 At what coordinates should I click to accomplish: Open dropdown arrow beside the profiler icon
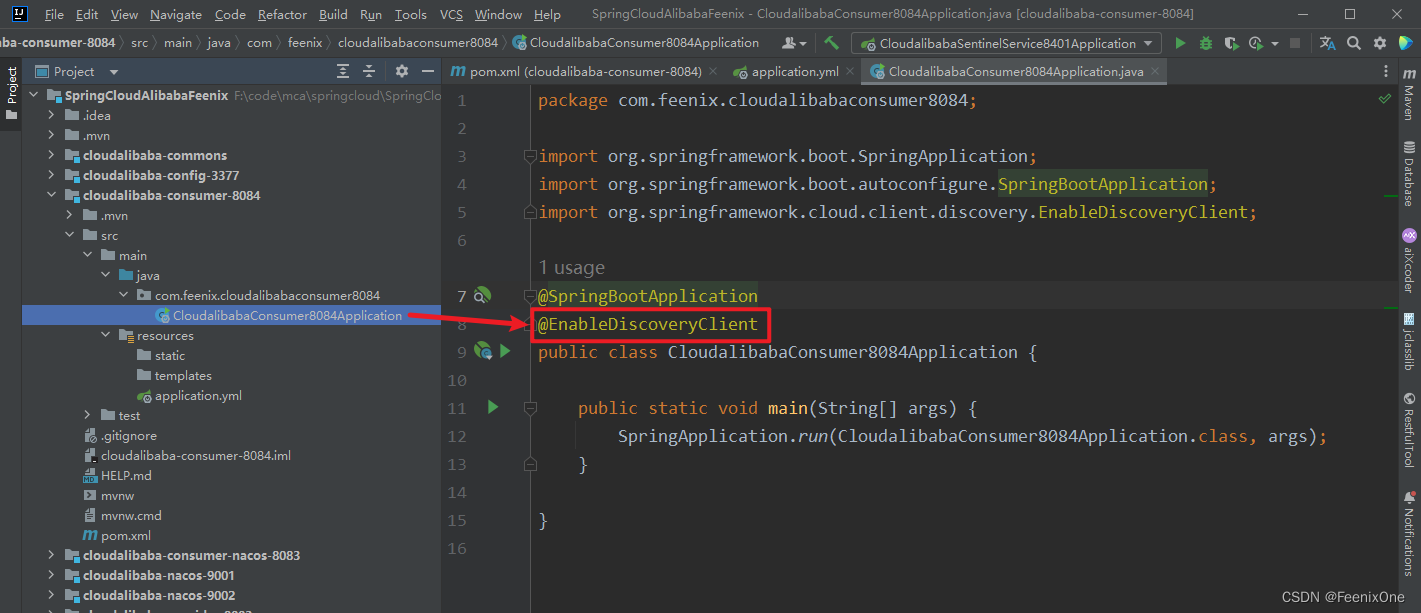pyautogui.click(x=1274, y=44)
